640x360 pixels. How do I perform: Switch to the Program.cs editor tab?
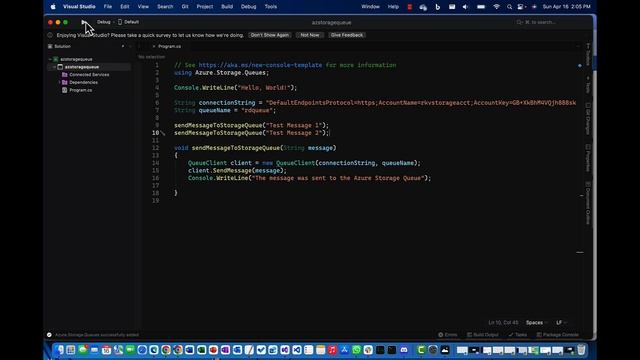click(x=169, y=47)
